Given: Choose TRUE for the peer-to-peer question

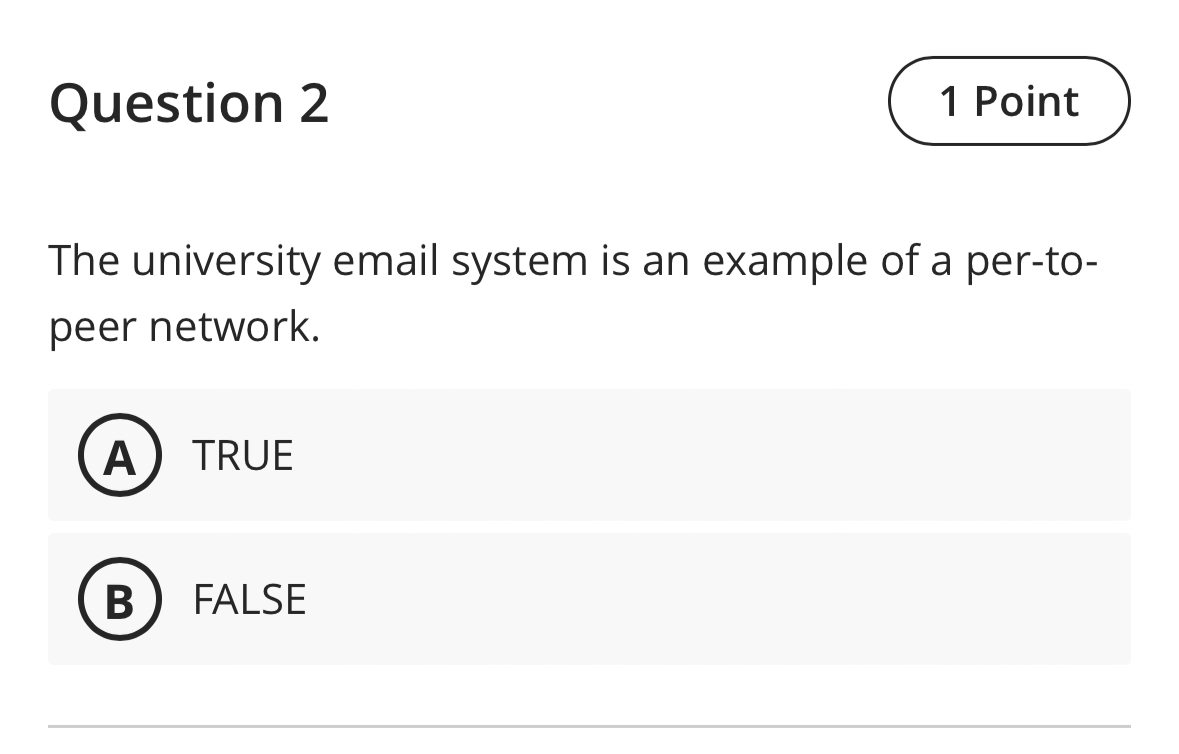Looking at the screenshot, I should coord(590,455).
